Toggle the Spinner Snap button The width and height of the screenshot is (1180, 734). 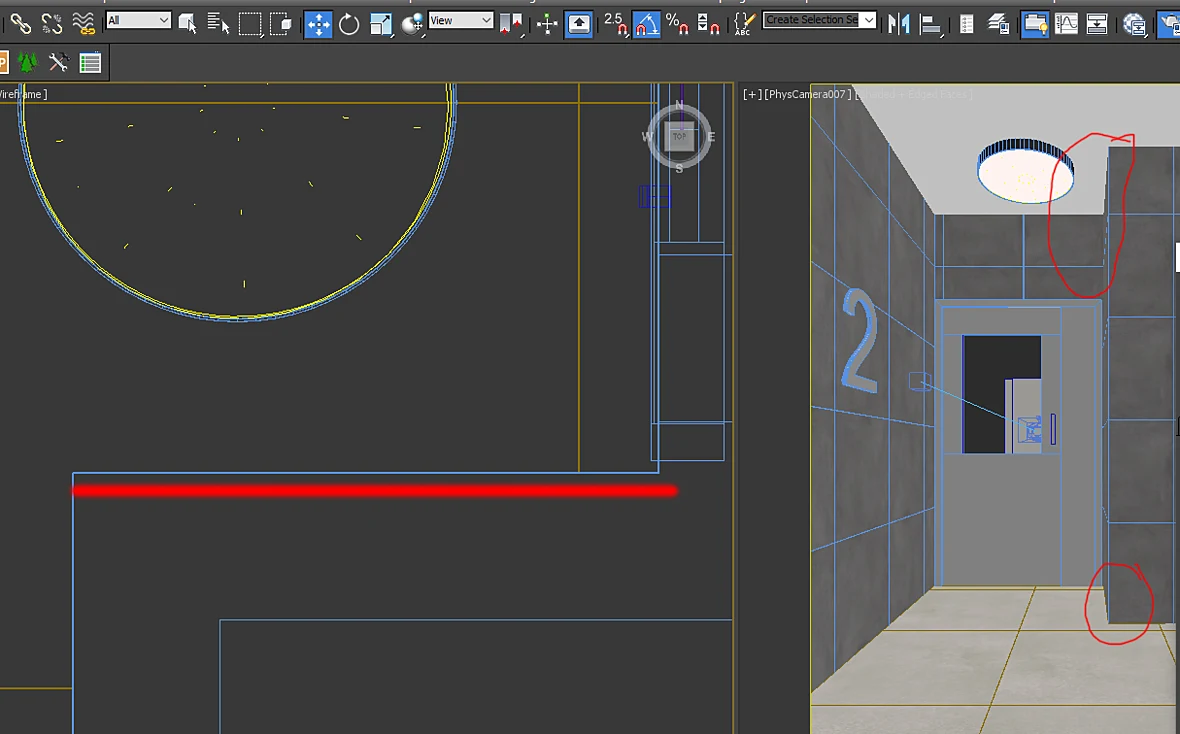708,24
